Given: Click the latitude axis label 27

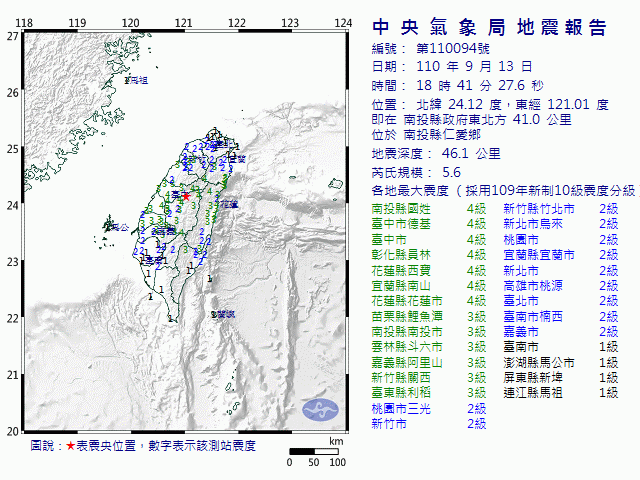Looking at the screenshot, I should [13, 36].
